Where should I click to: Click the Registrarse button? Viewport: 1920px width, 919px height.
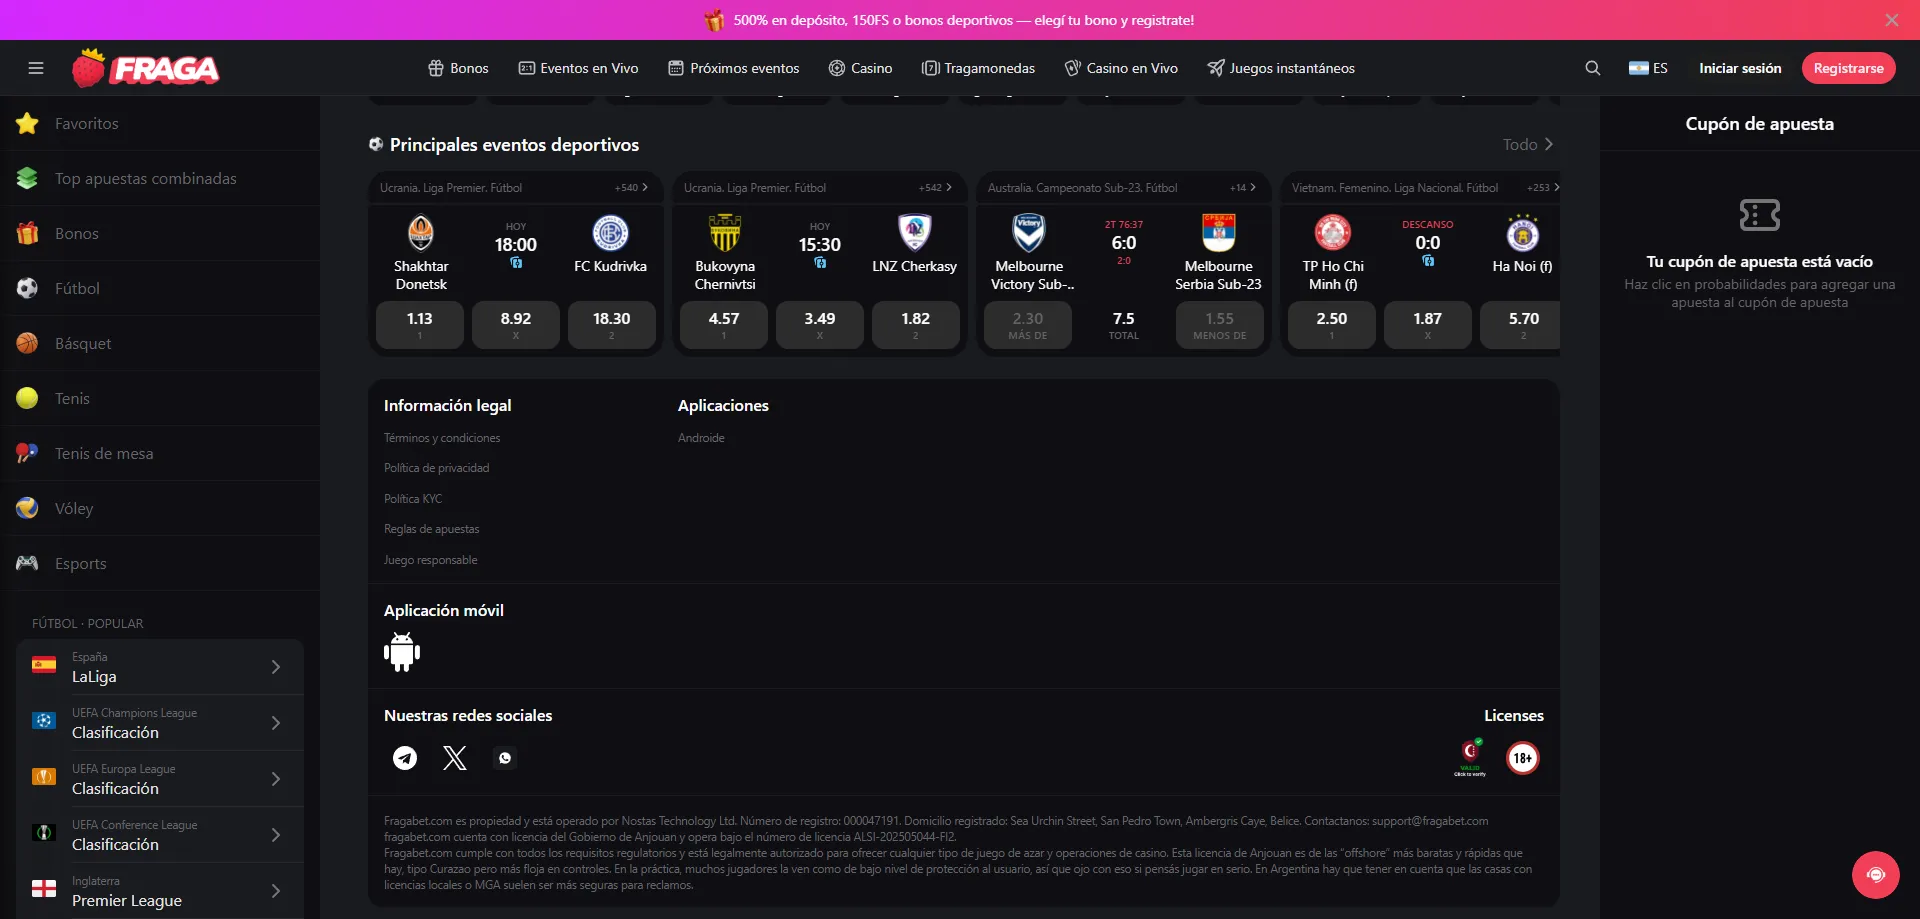(1849, 68)
